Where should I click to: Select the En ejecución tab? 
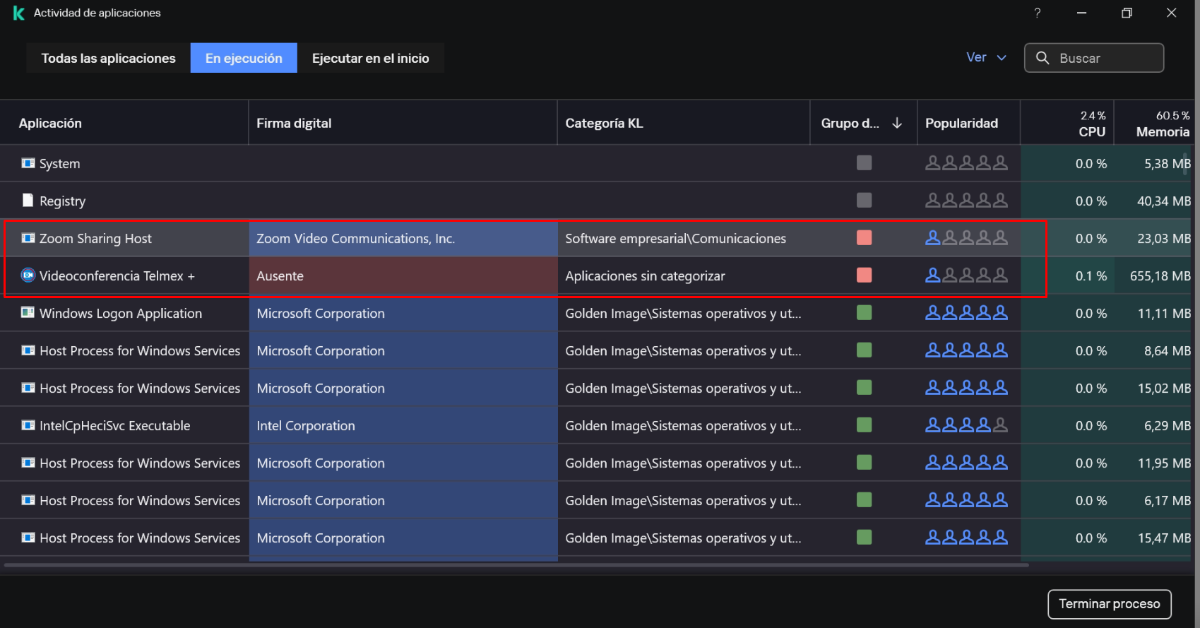pyautogui.click(x=244, y=58)
